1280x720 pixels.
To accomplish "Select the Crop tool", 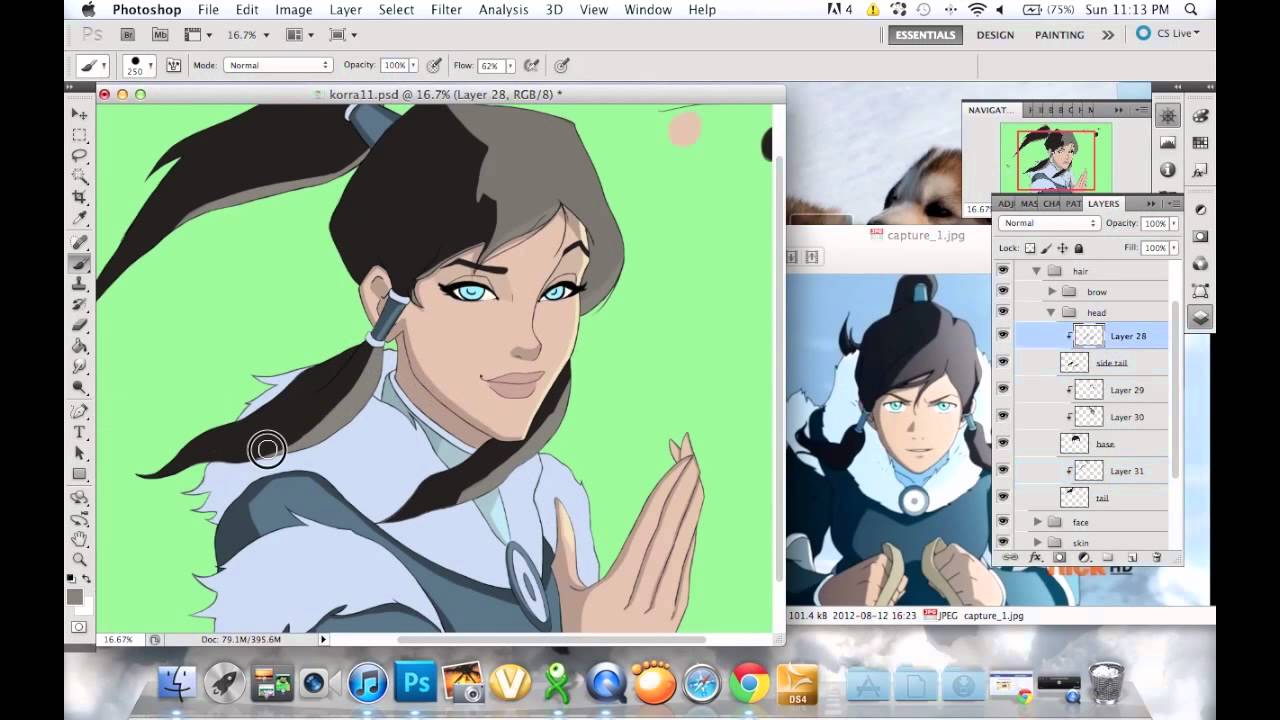I will pos(79,198).
